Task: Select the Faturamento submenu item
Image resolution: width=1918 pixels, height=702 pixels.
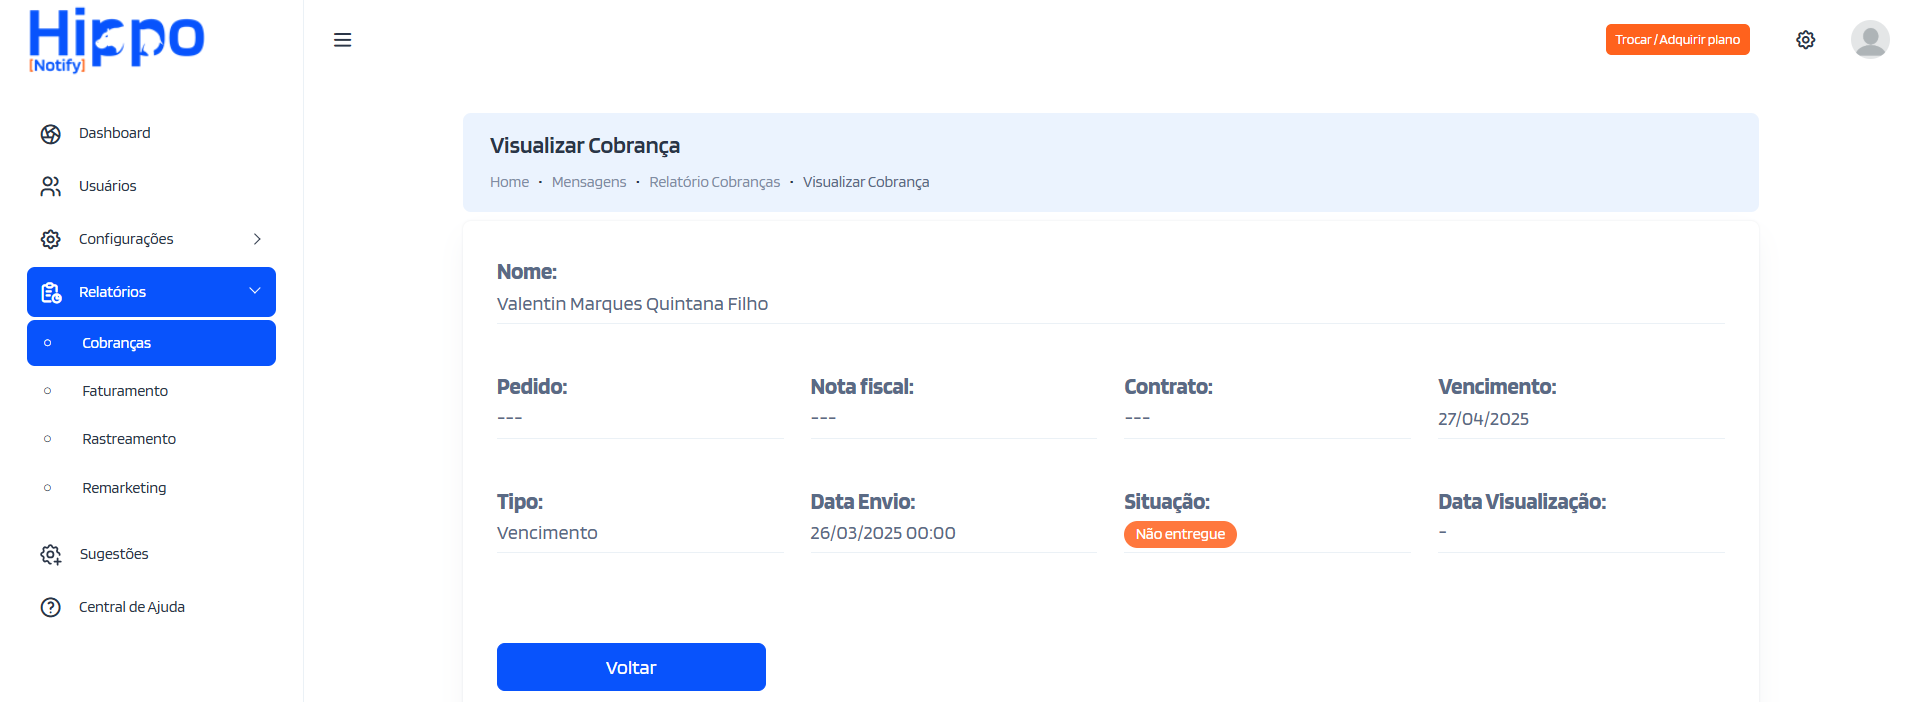Action: tap(151, 391)
